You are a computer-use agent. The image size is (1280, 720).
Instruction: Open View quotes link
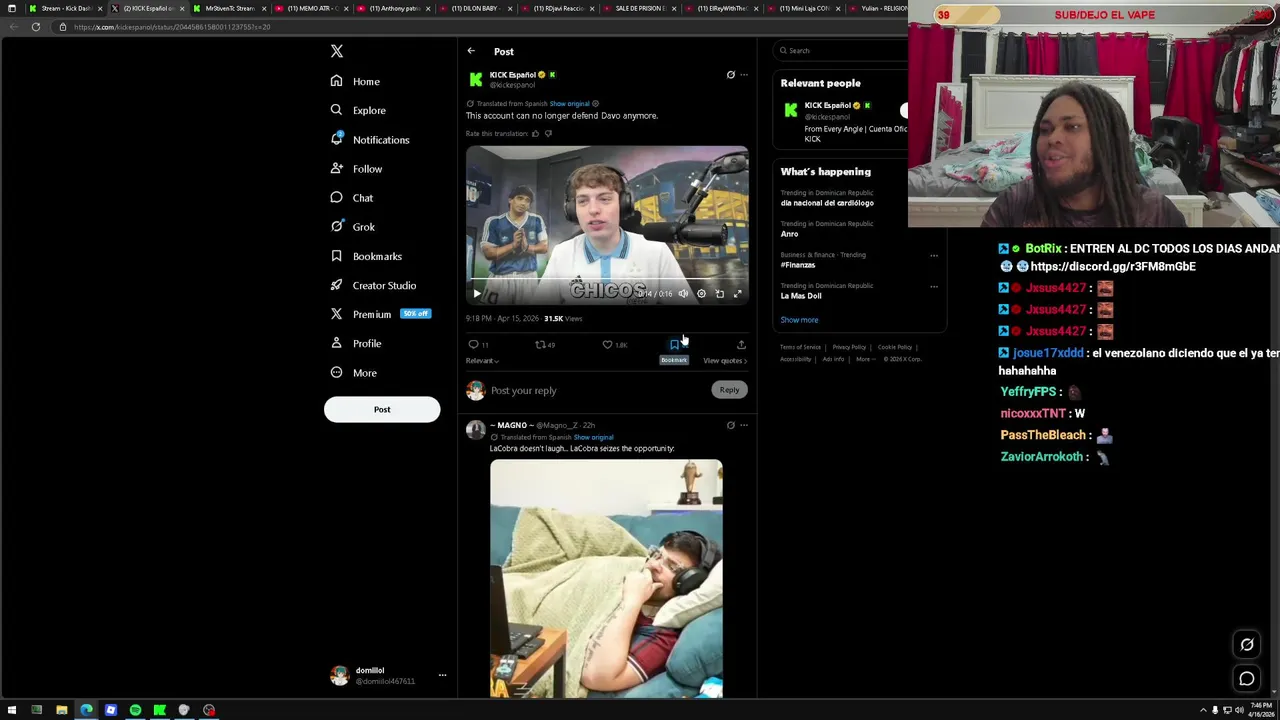click(x=724, y=361)
